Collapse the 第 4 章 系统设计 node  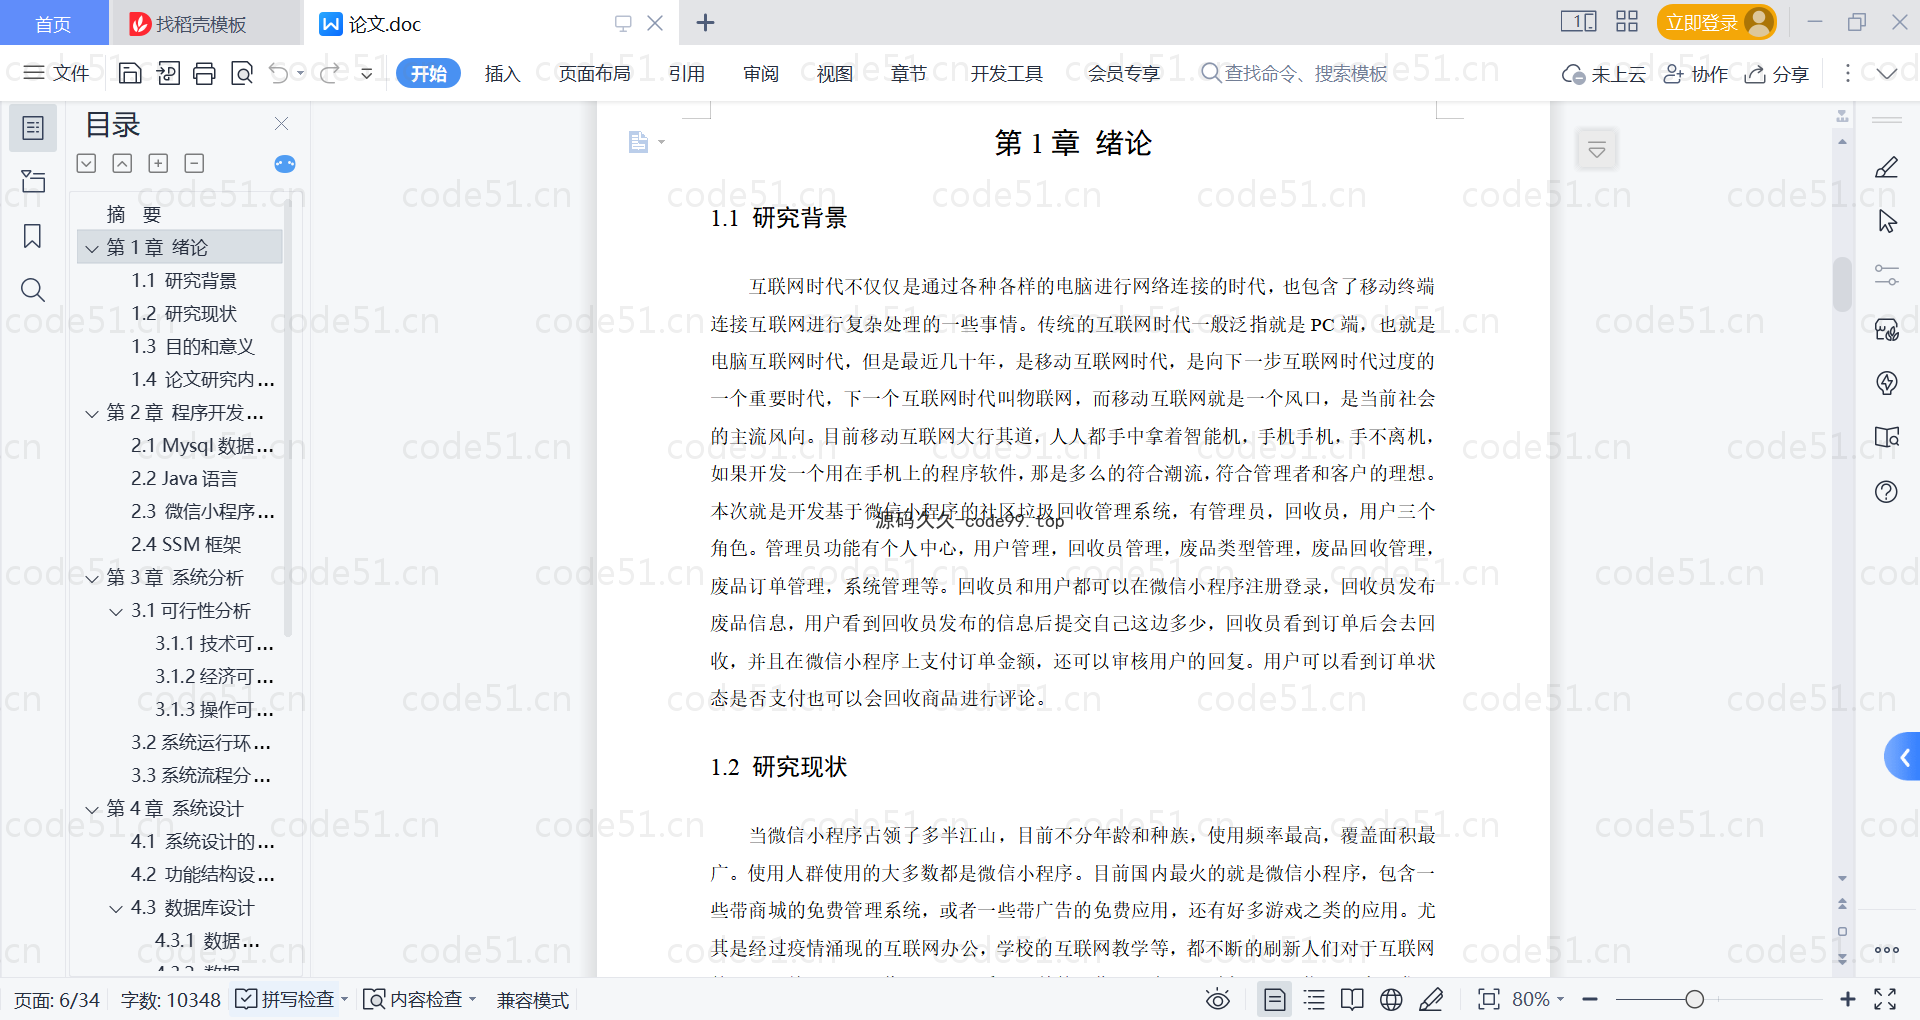[x=92, y=809]
